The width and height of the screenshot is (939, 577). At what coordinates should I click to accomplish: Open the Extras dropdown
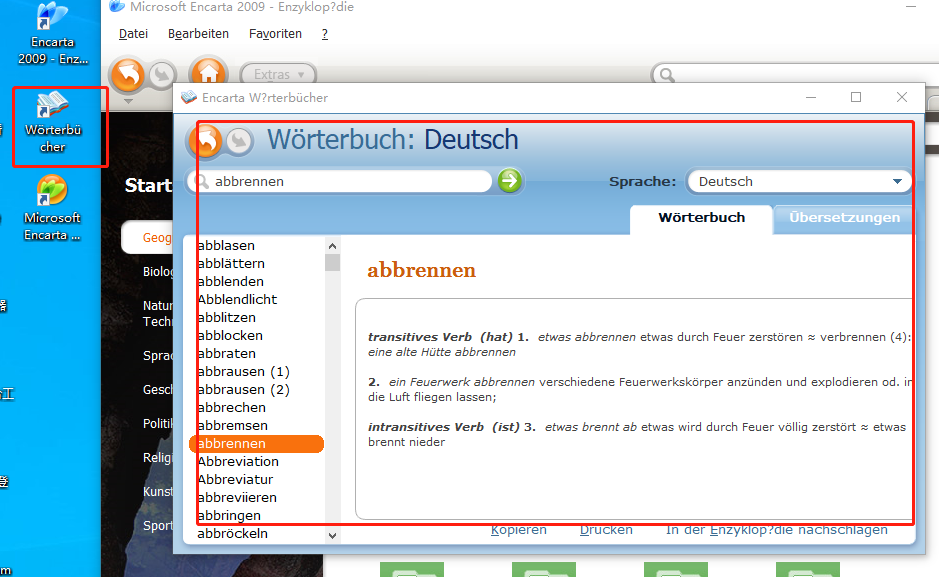tap(278, 74)
